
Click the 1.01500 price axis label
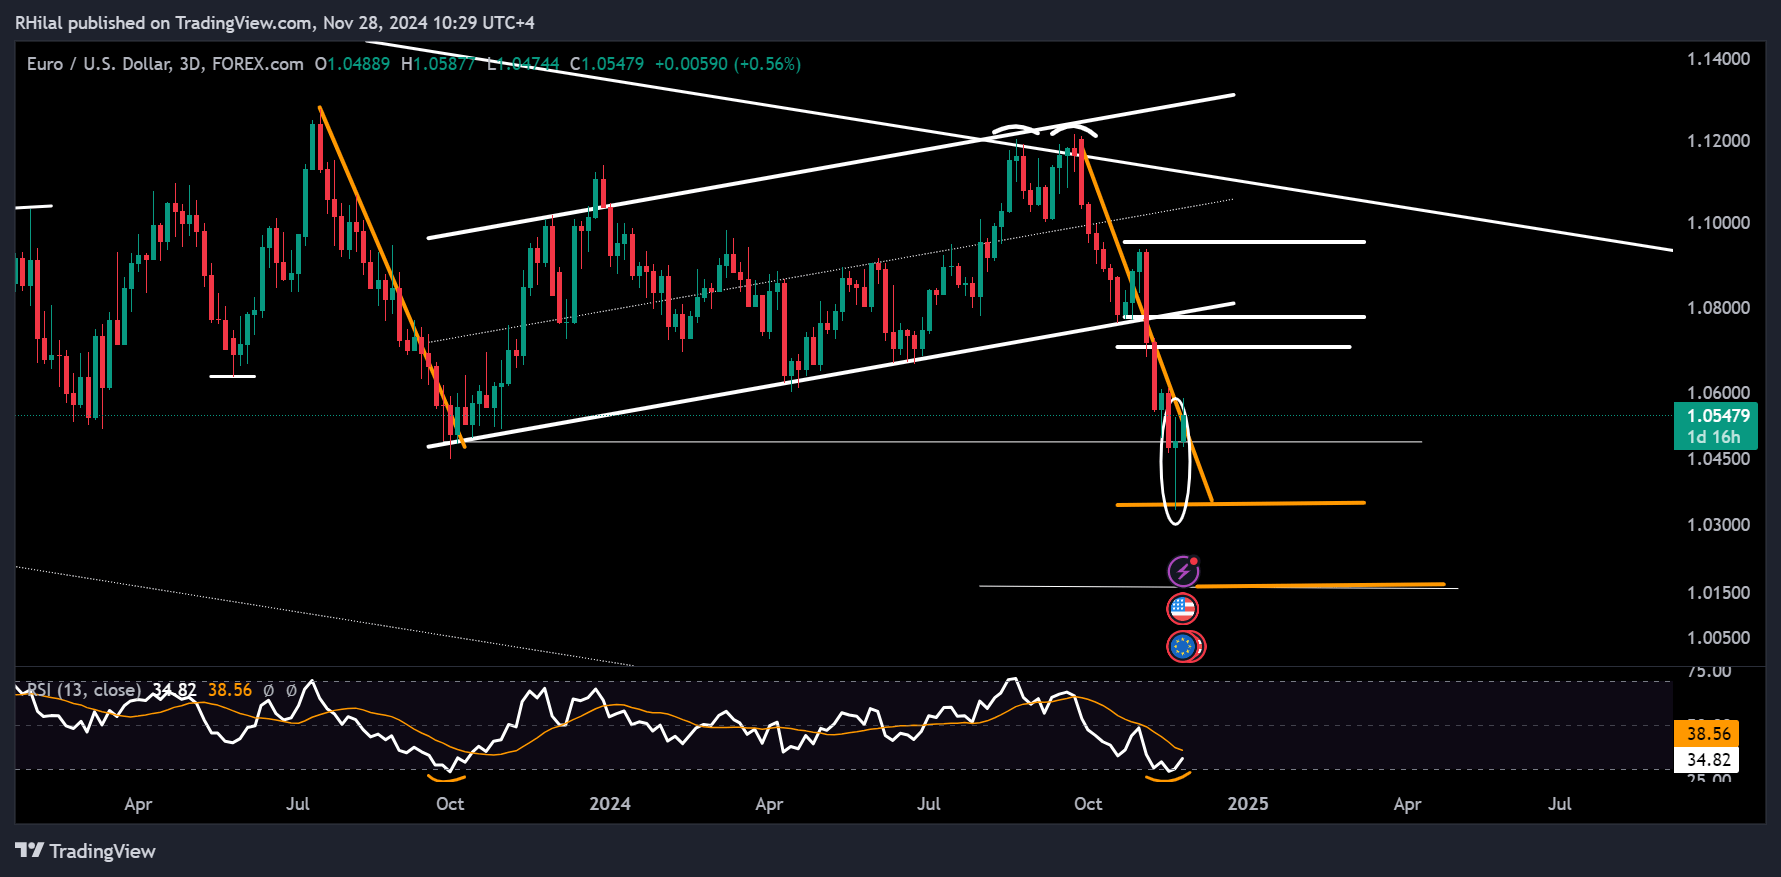pos(1718,593)
